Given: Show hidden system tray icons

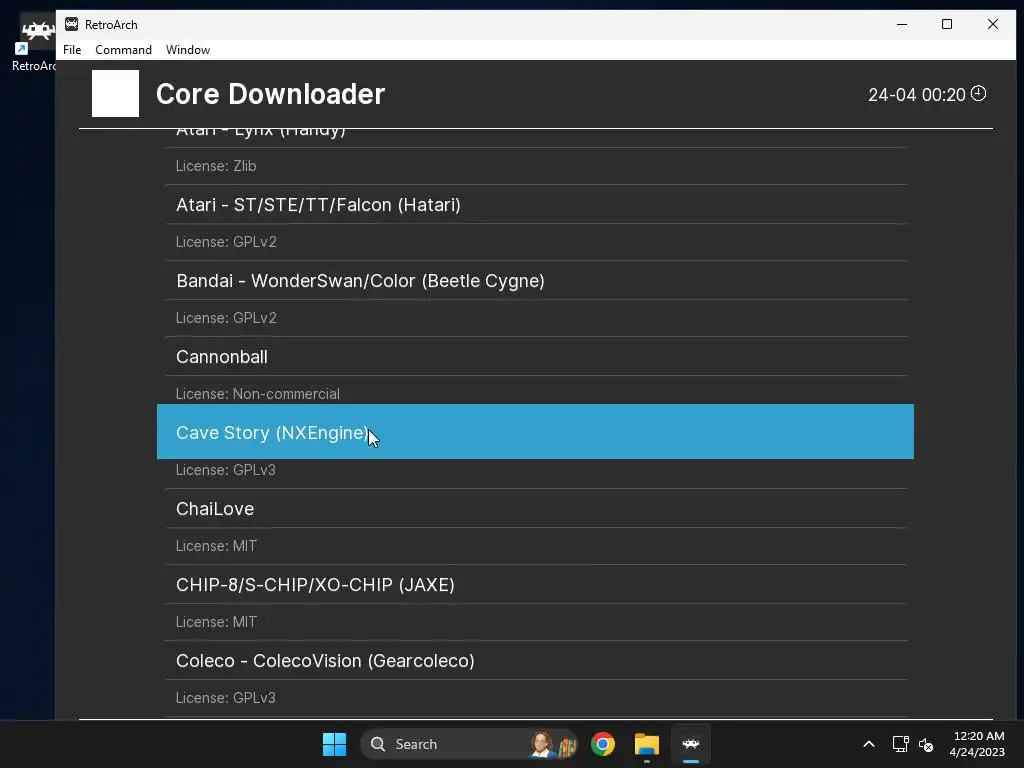Looking at the screenshot, I should coord(869,744).
